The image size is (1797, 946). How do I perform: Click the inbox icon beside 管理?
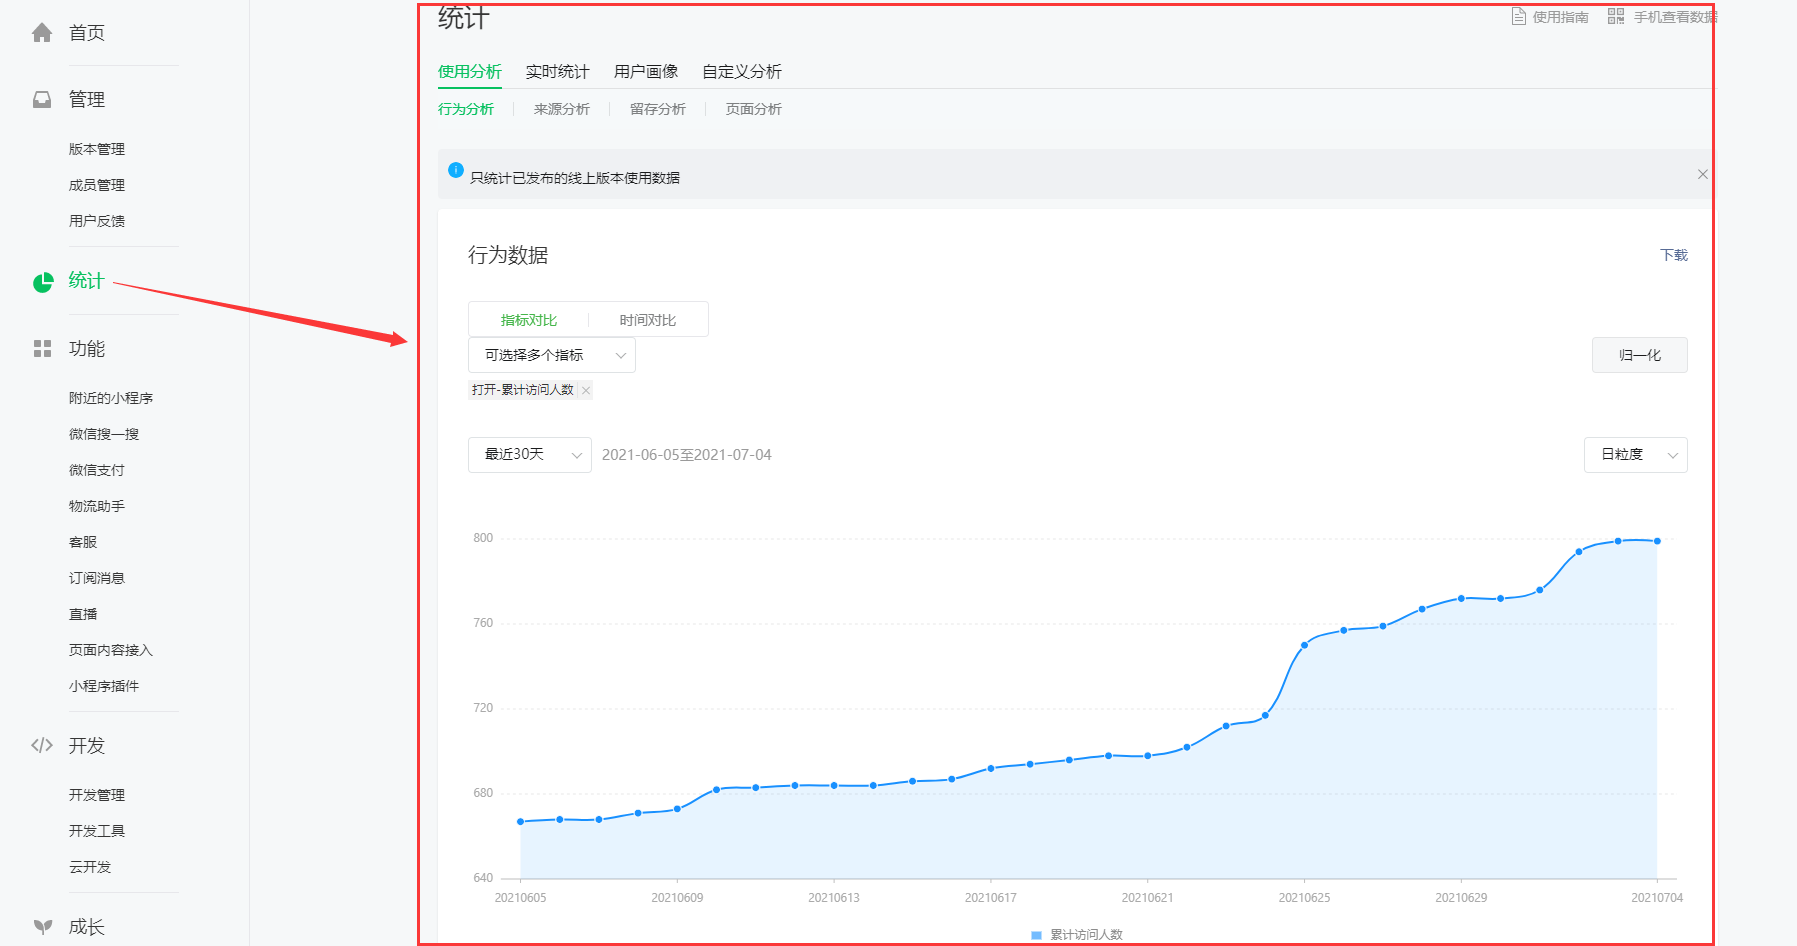click(42, 99)
